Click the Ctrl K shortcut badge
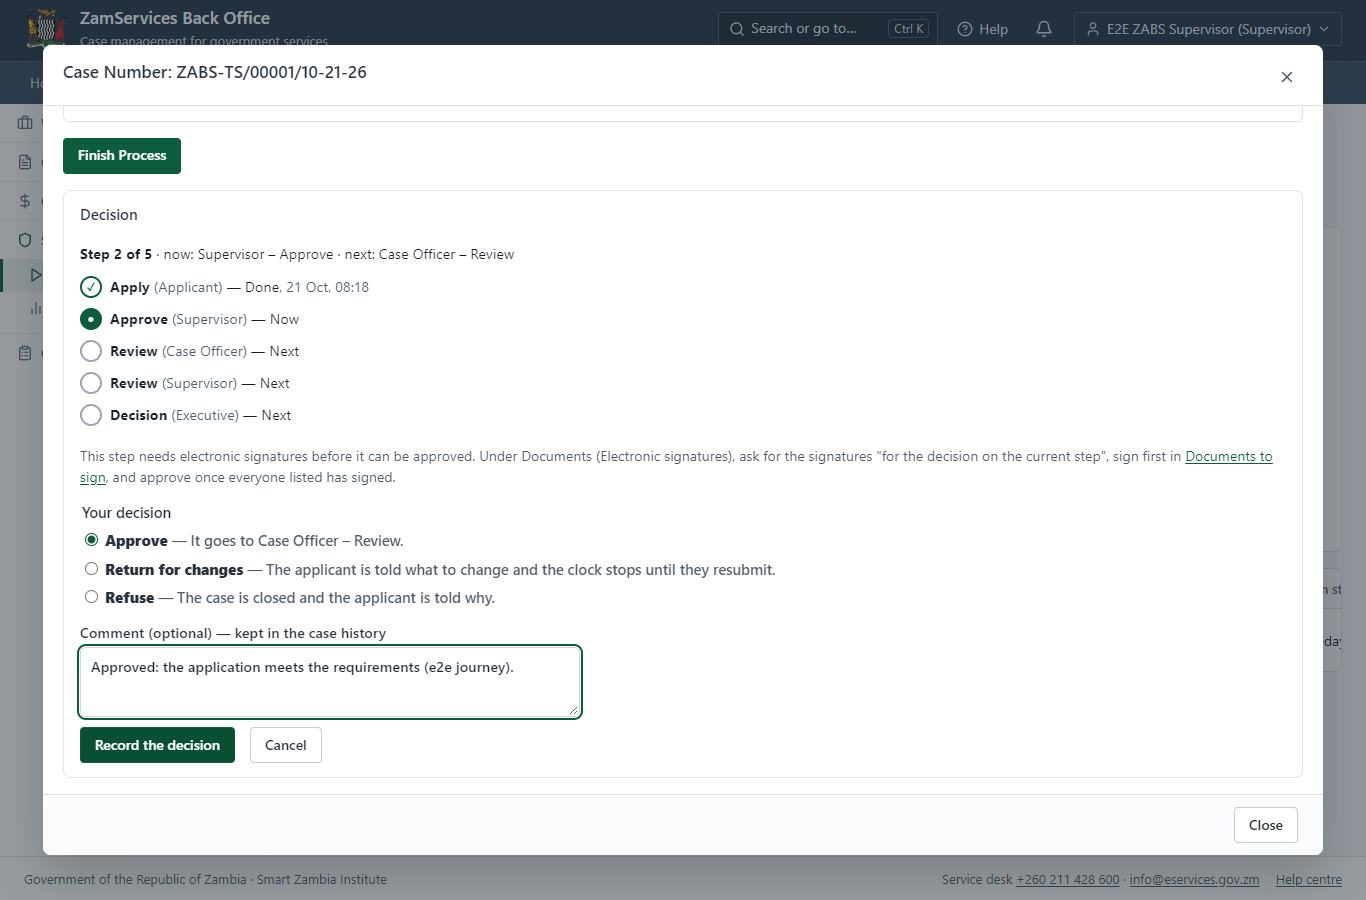Viewport: 1366px width, 900px height. 909,29
